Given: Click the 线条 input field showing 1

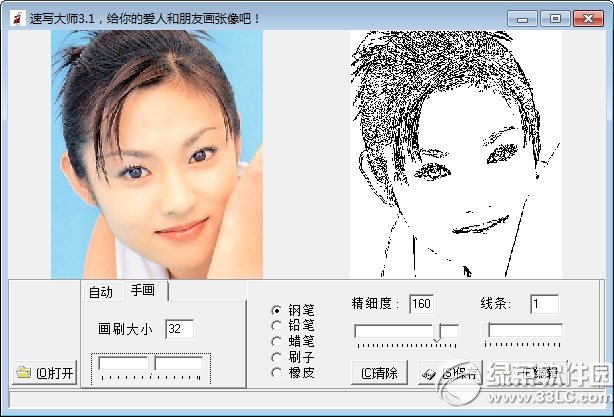Looking at the screenshot, I should (544, 304).
